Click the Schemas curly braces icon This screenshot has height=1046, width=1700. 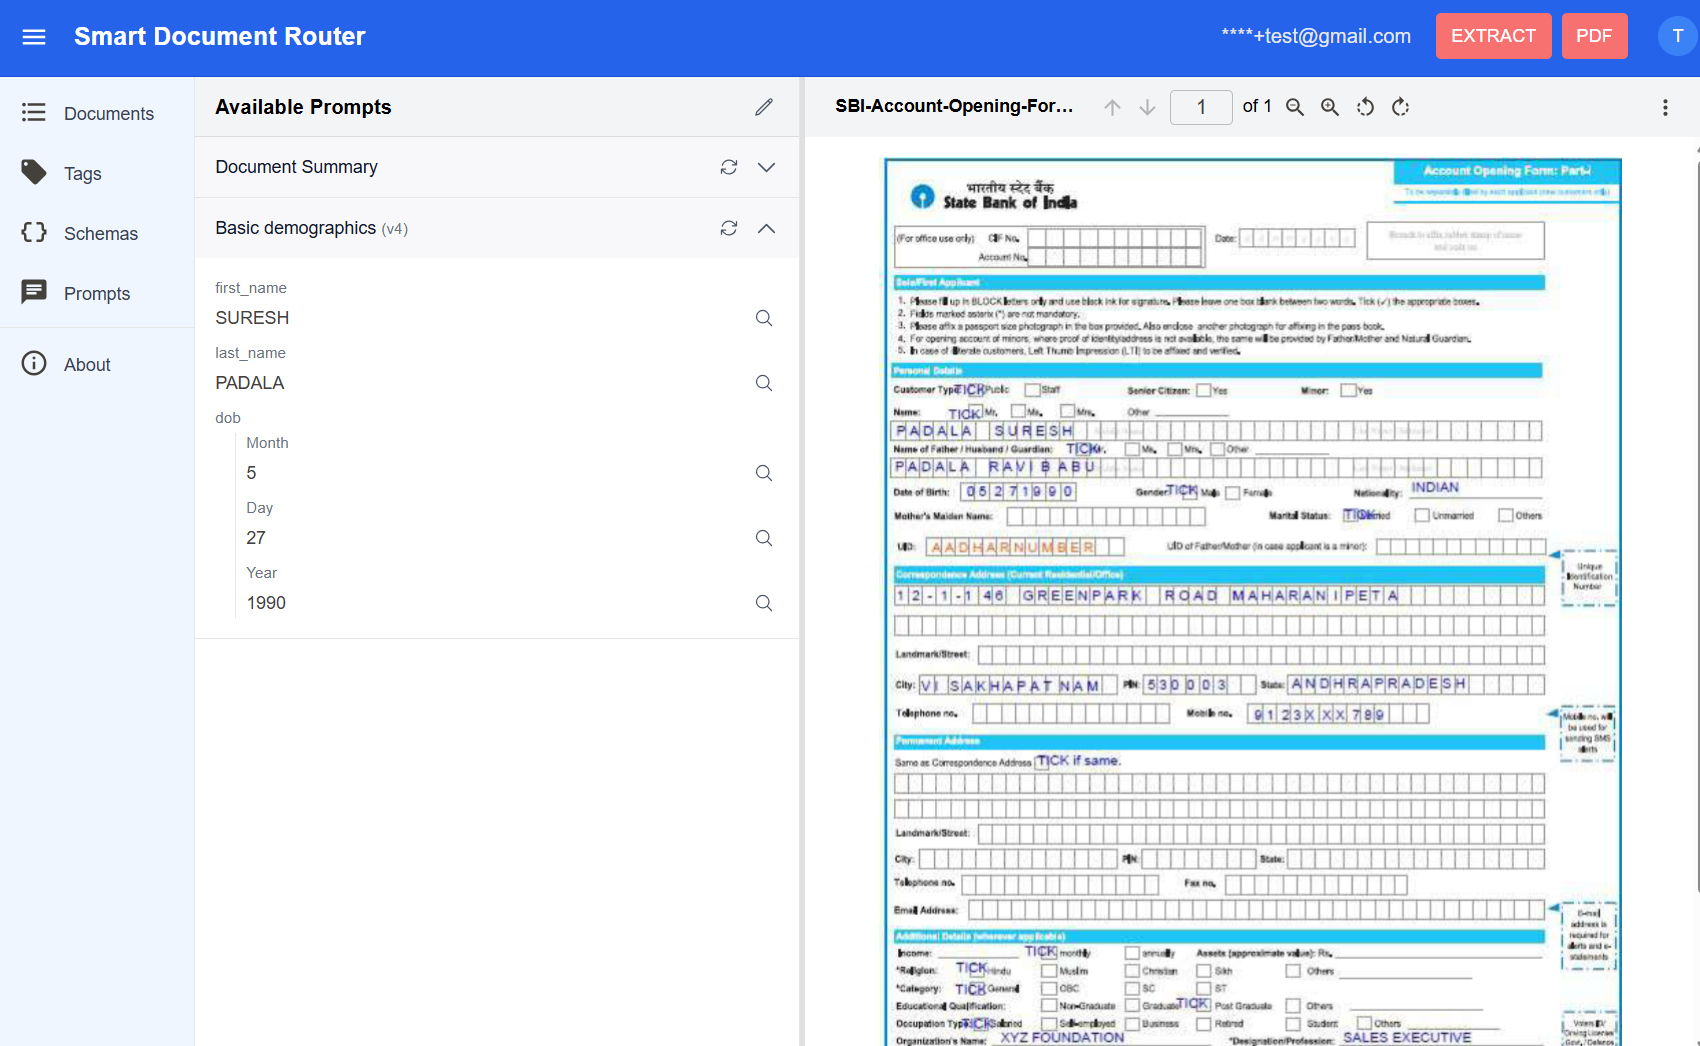click(34, 232)
